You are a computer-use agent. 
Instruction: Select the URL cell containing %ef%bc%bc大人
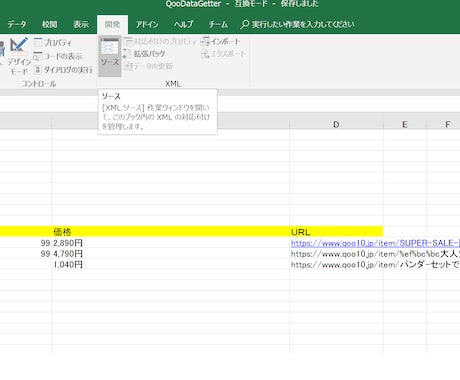tap(336, 254)
